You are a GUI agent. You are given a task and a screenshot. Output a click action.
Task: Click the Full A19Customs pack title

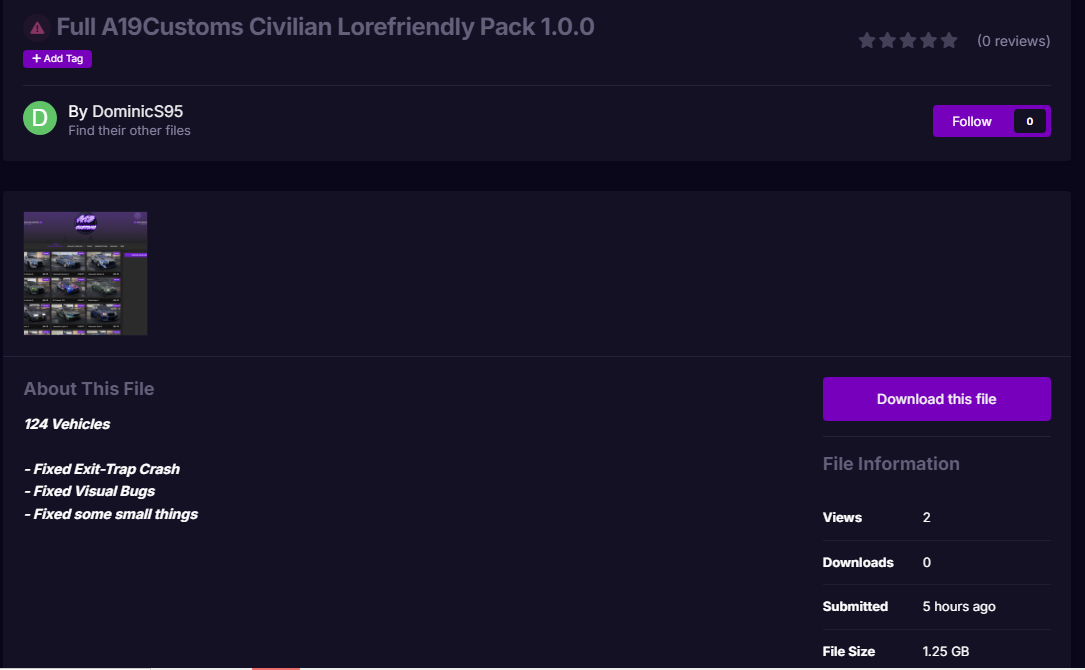click(325, 27)
